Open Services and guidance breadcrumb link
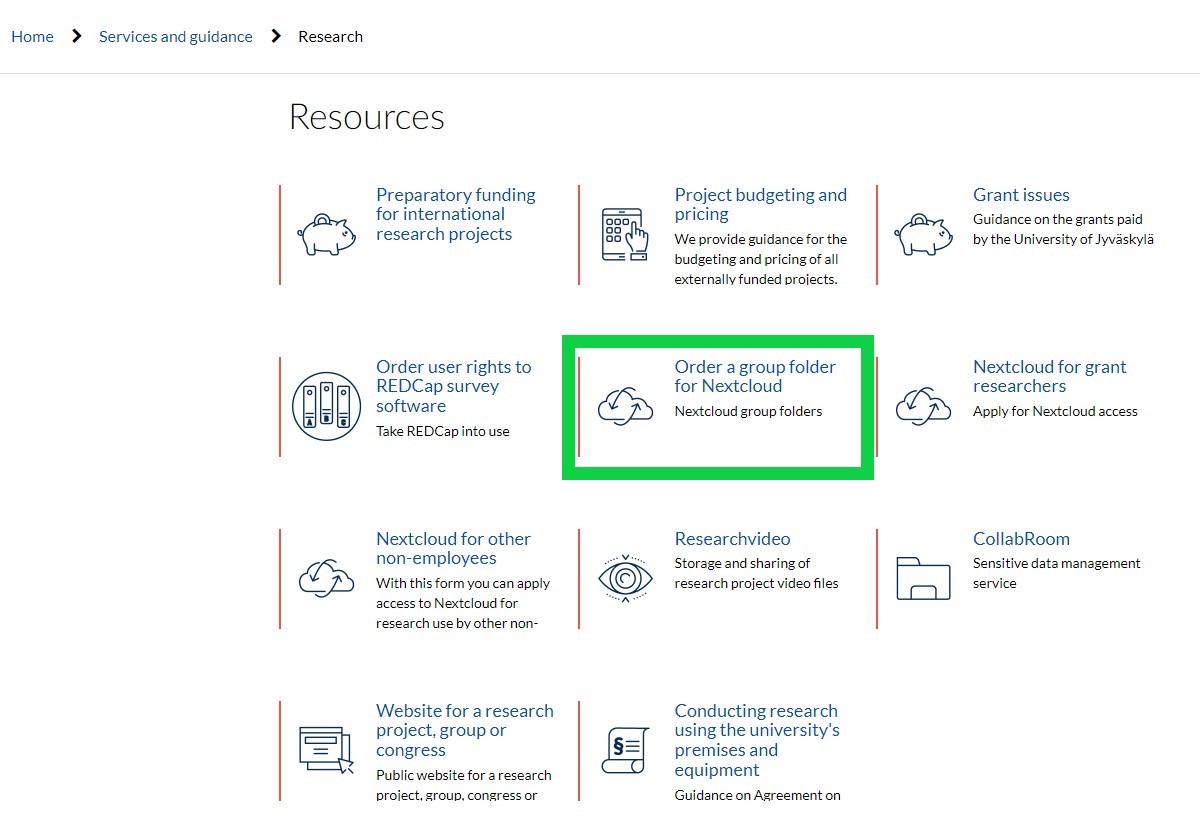The width and height of the screenshot is (1200, 830). [176, 36]
